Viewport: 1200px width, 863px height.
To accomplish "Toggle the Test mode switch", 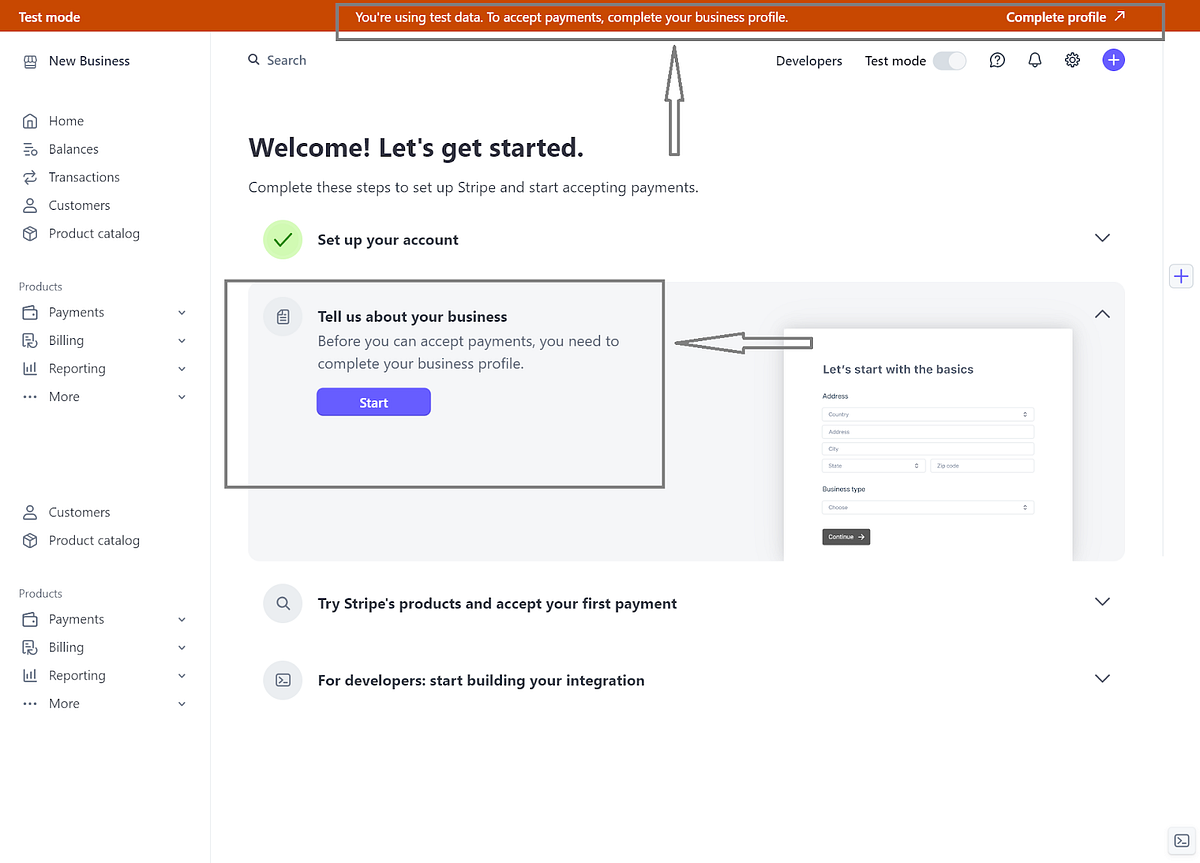I will pyautogui.click(x=950, y=61).
